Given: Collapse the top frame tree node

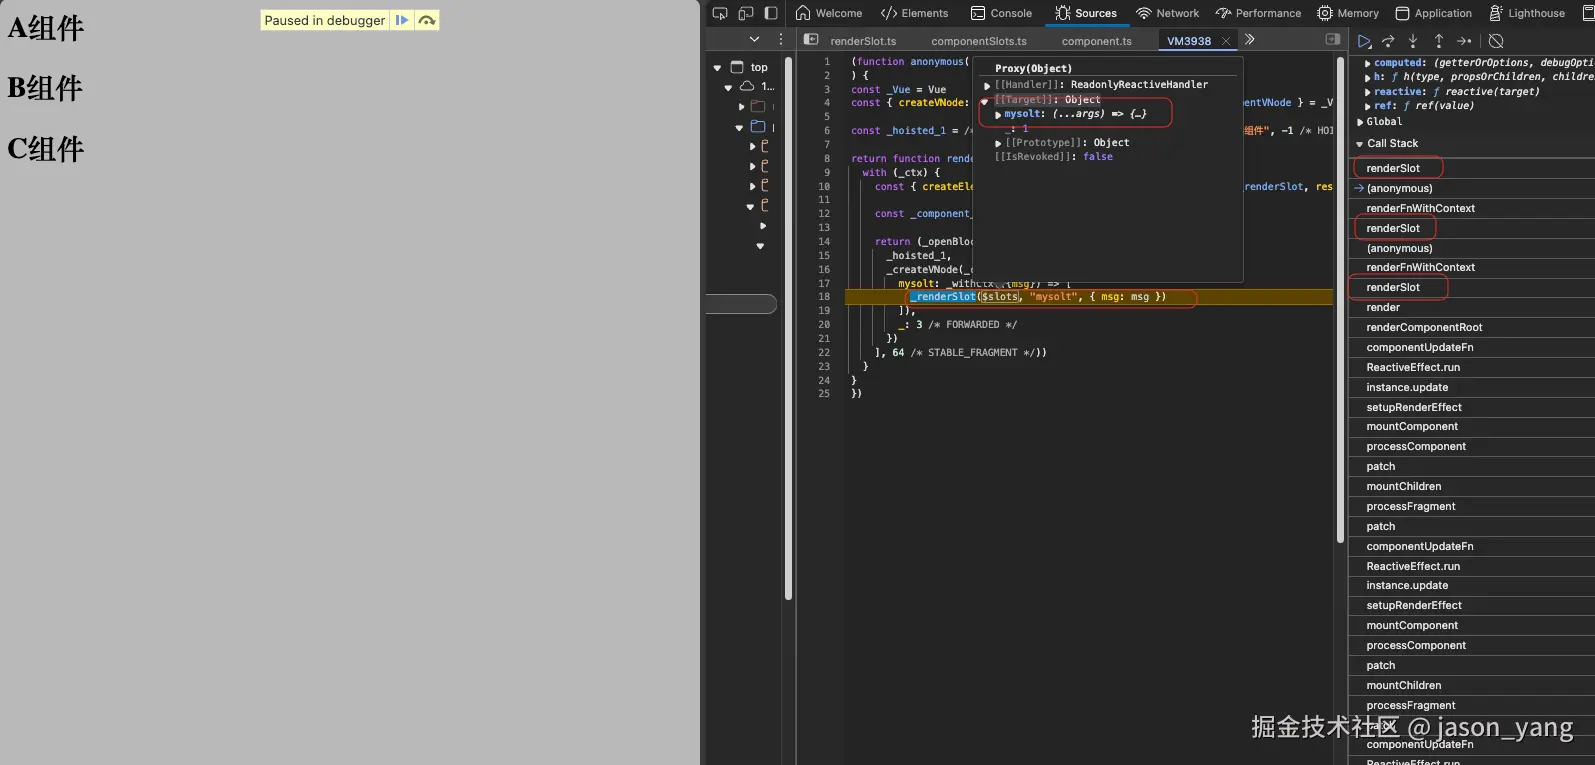Looking at the screenshot, I should [717, 68].
